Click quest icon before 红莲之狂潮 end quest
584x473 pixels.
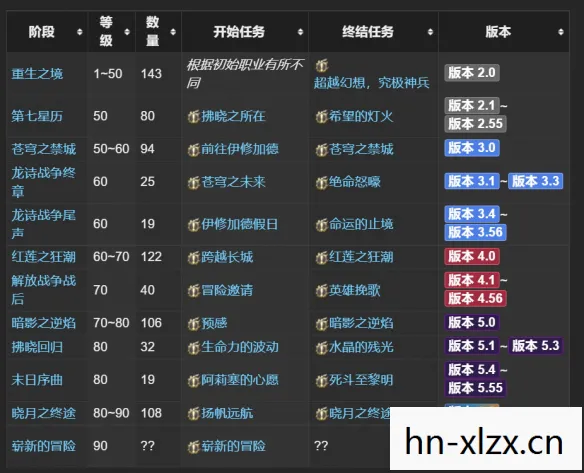click(x=322, y=257)
